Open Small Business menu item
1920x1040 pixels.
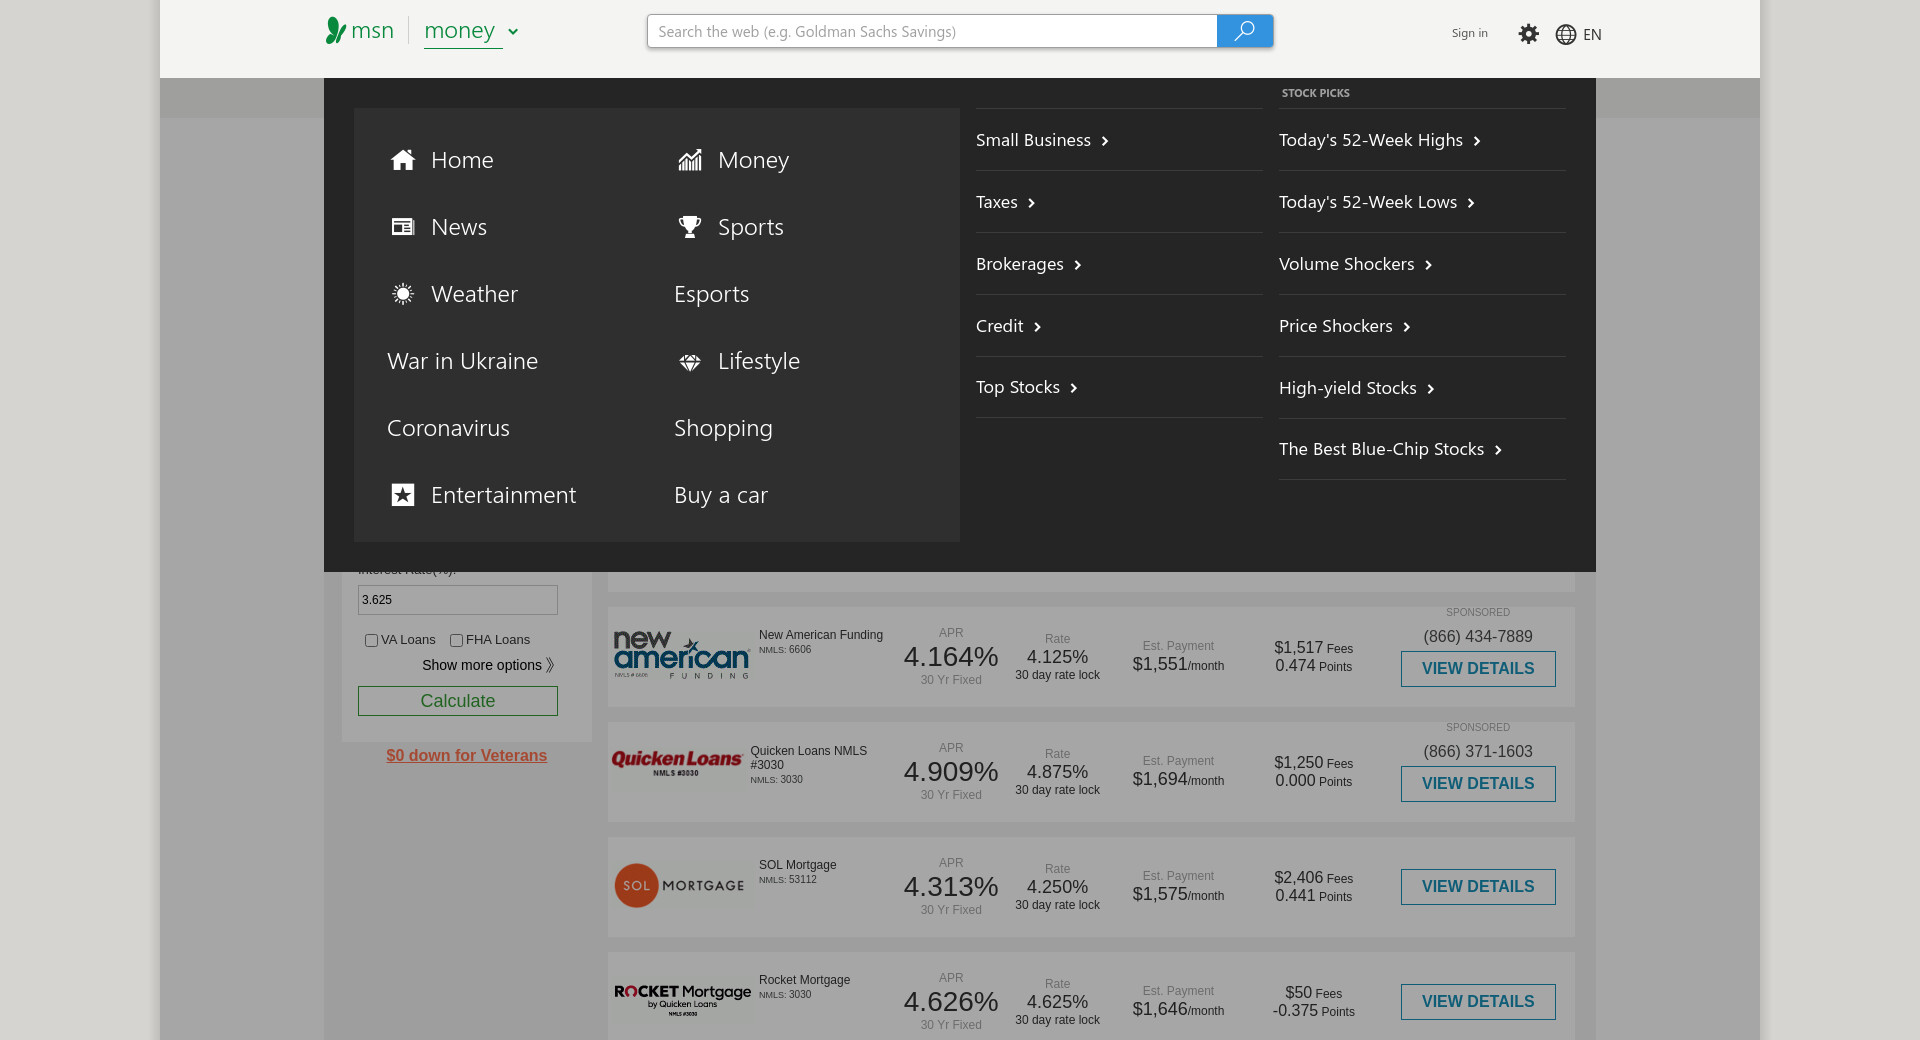click(1041, 140)
